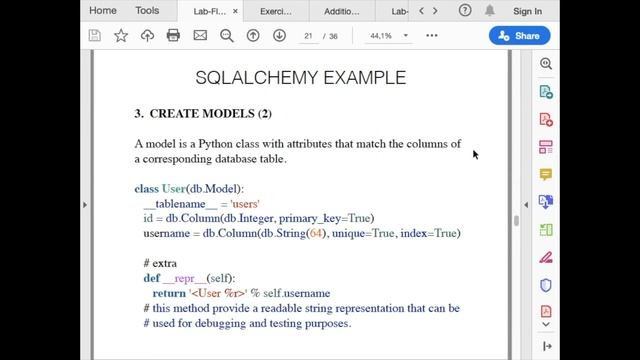Image resolution: width=640 pixels, height=360 pixels.
Task: Select the Lab-Fl... document tab
Action: click(209, 11)
